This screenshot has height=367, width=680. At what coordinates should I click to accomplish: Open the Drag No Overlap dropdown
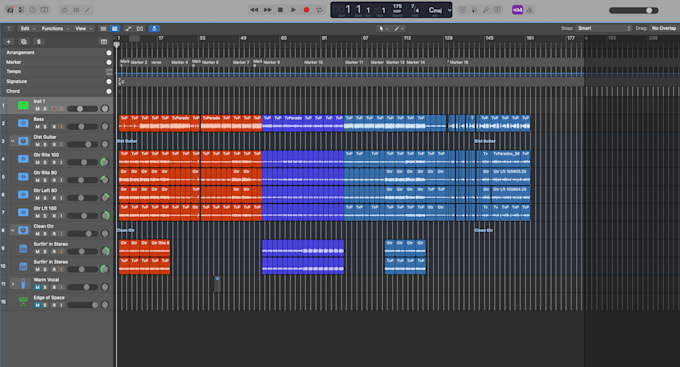(x=664, y=28)
